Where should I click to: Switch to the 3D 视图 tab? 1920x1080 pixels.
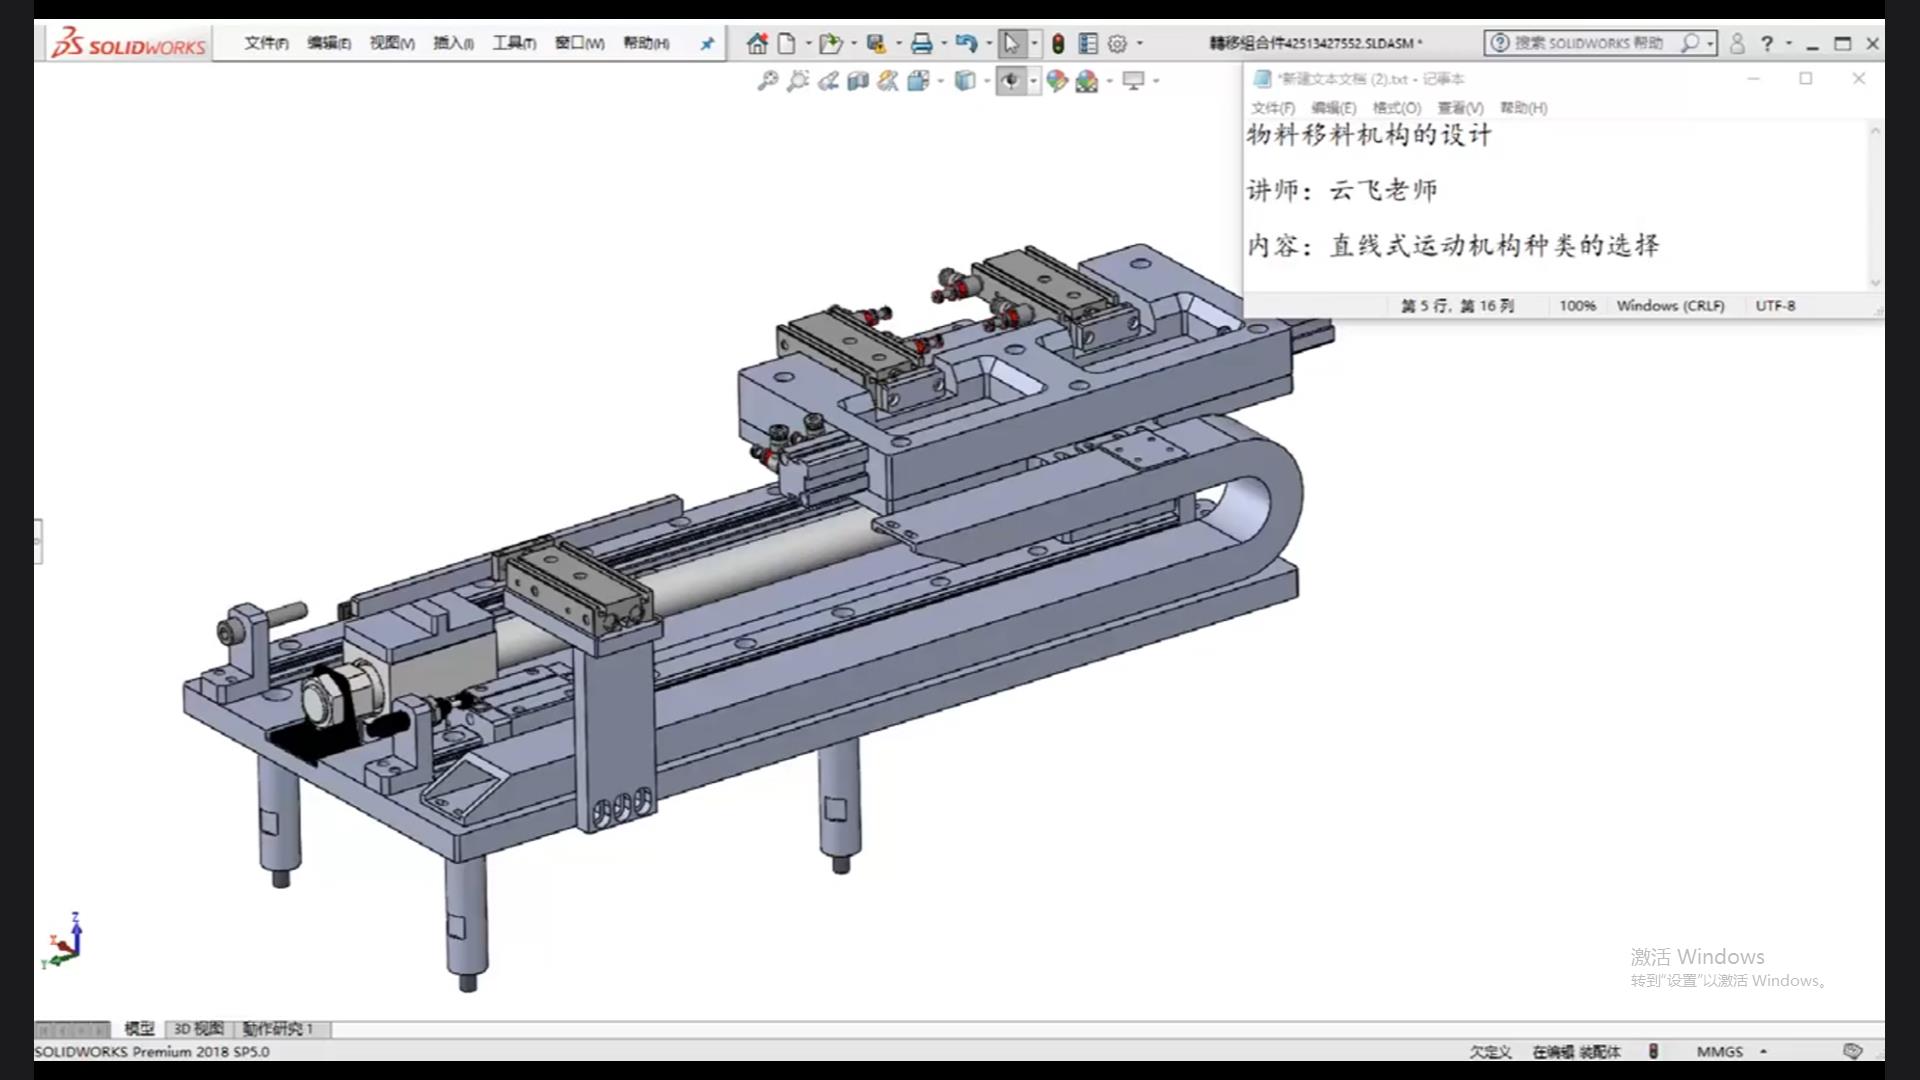coord(198,1029)
